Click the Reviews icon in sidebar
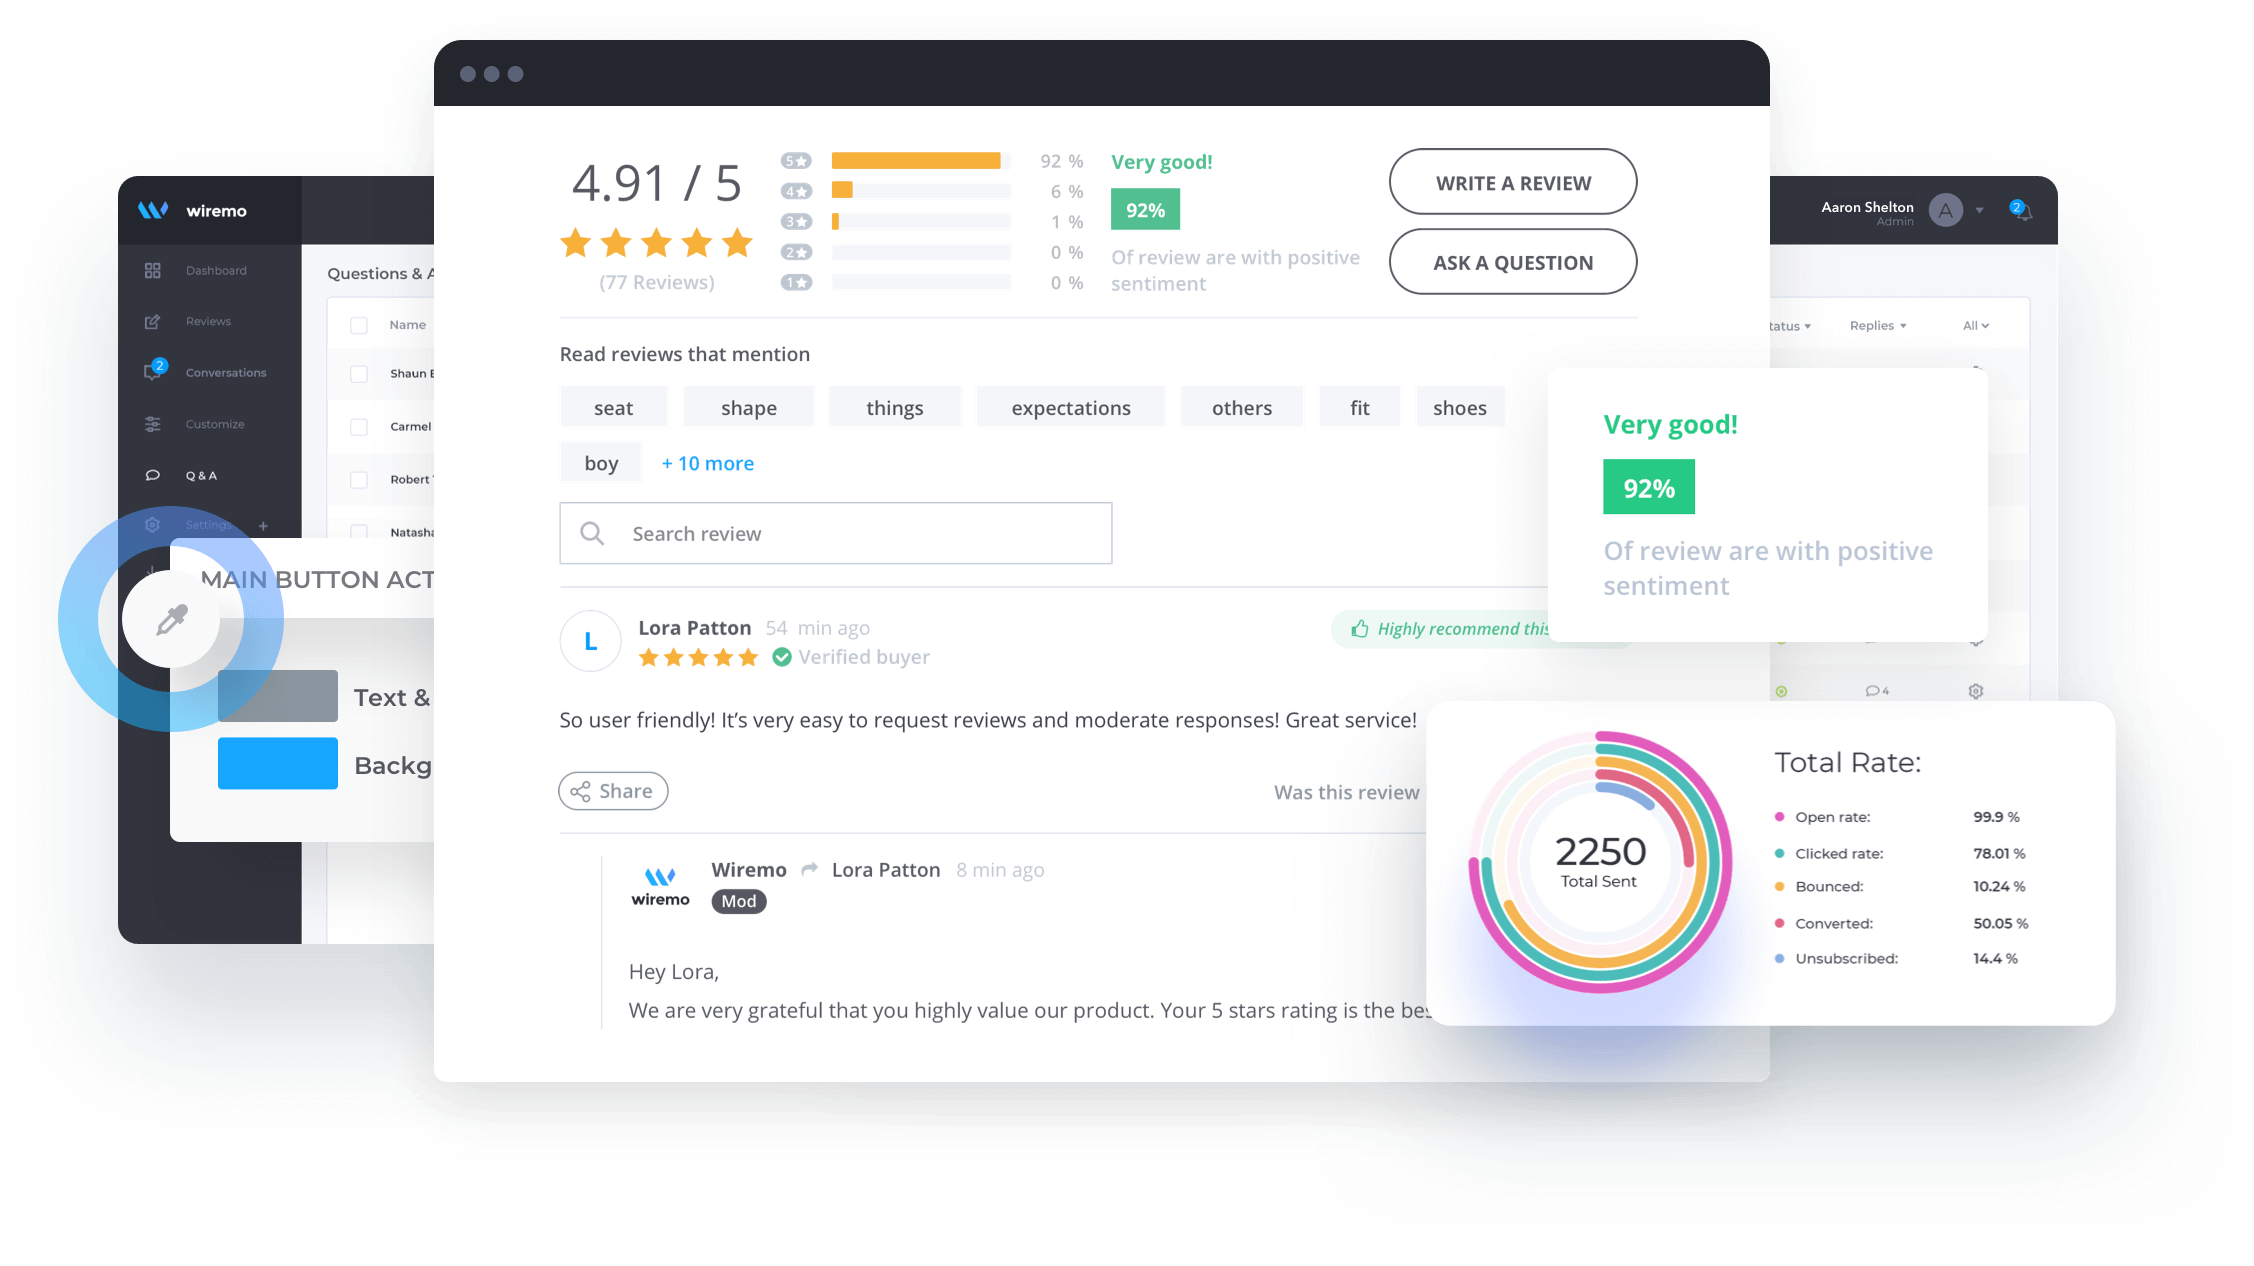Screen dimensions: 2254x1266 tap(150, 320)
